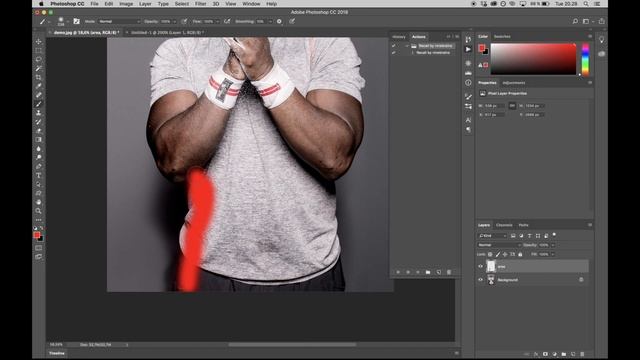The height and width of the screenshot is (360, 640).
Task: Open the Opacity dropdown in options bar
Action: 174,21
